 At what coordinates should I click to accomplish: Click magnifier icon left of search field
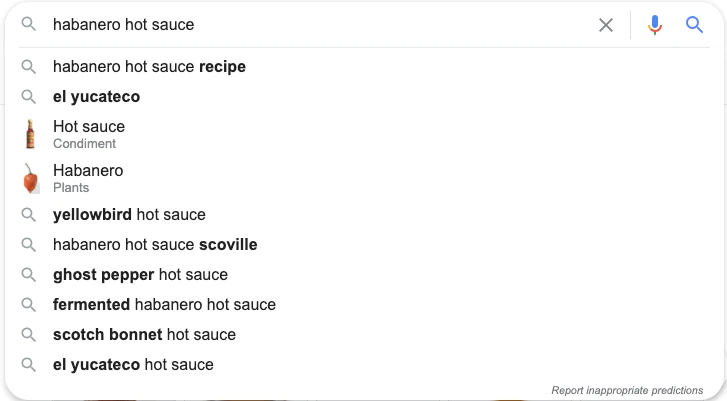coord(29,24)
